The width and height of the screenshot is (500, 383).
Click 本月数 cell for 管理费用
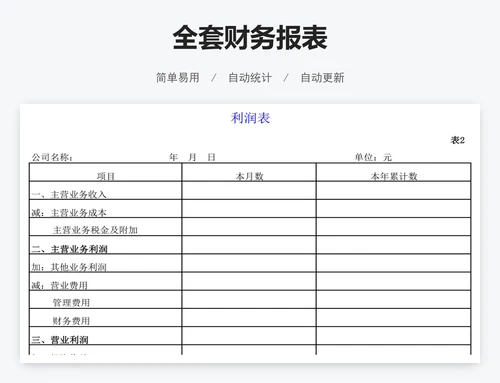pyautogui.click(x=249, y=299)
